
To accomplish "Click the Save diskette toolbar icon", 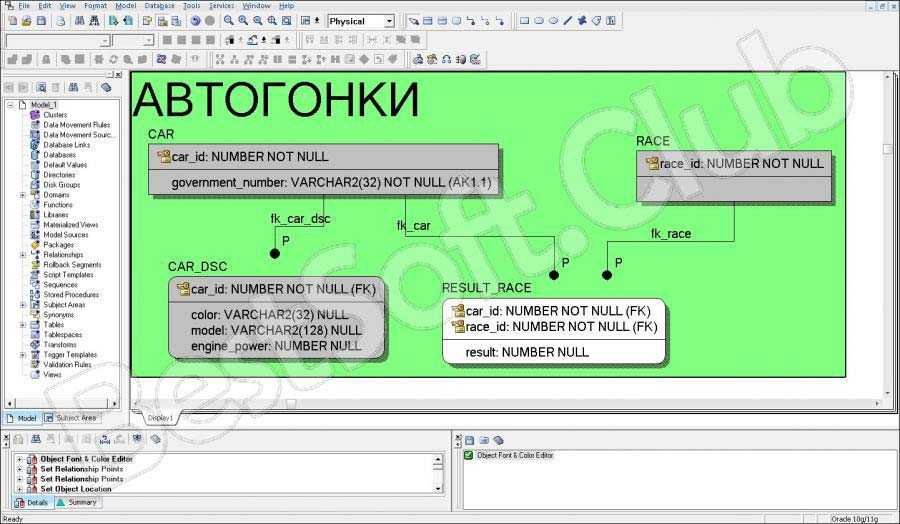I will point(41,21).
